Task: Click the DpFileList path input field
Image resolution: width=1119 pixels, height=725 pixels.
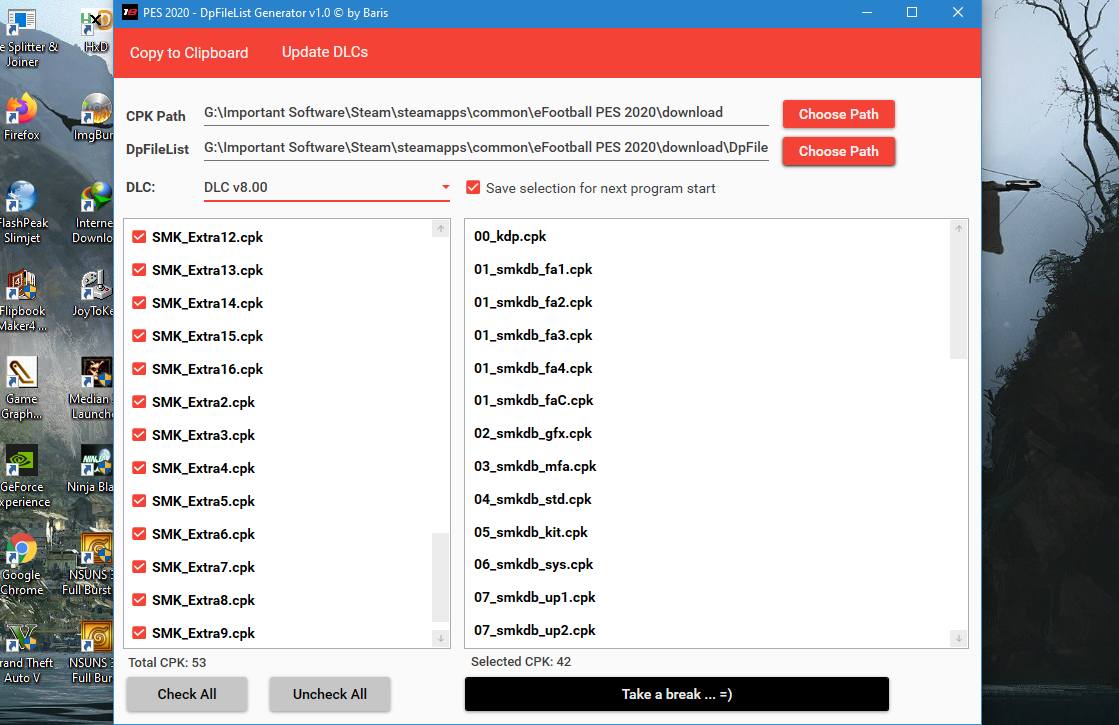Action: [486, 148]
